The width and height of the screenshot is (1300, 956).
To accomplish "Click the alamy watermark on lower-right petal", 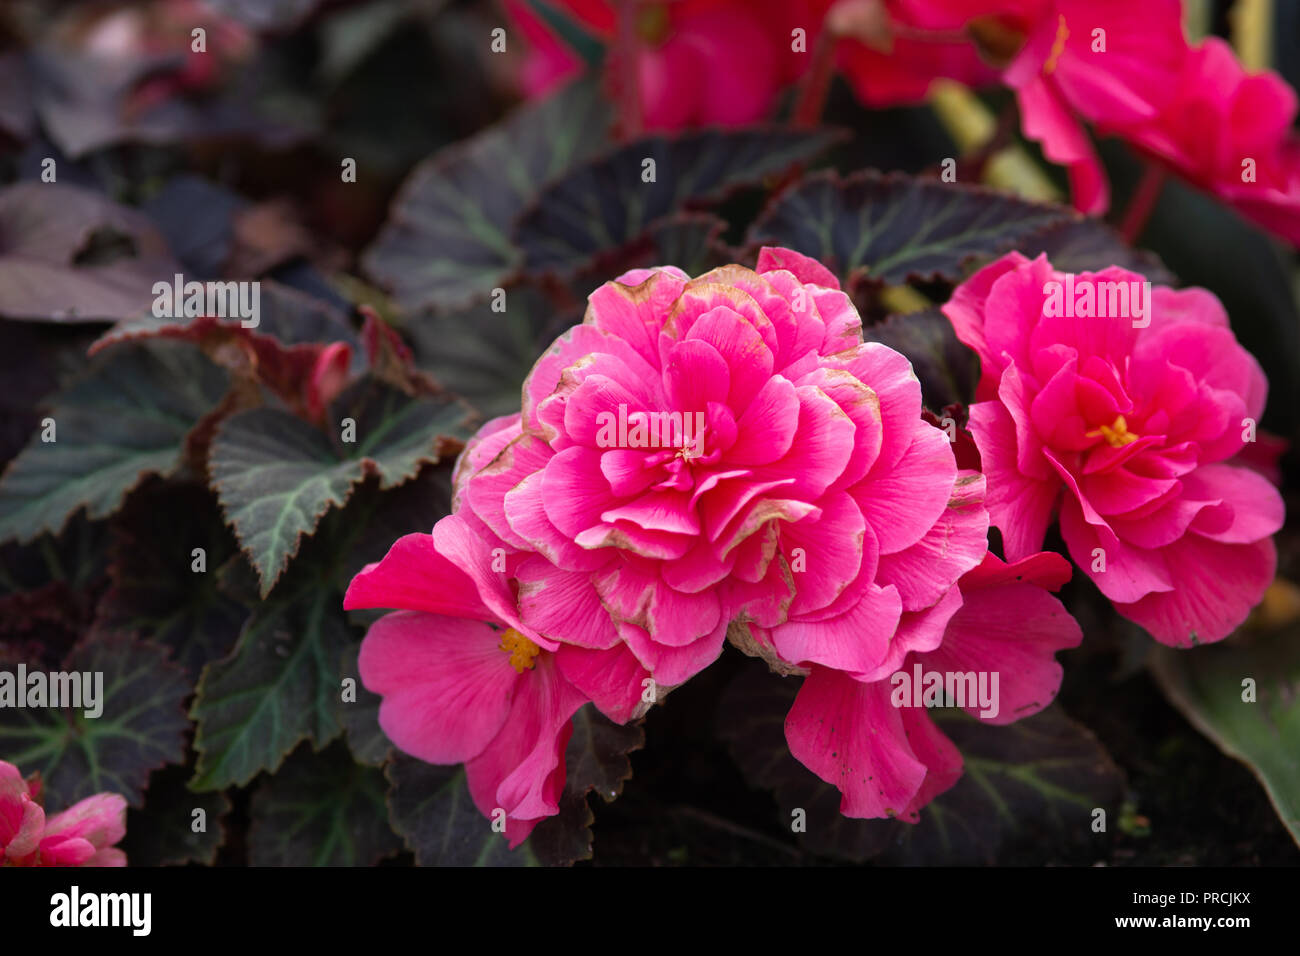I will click(x=944, y=691).
